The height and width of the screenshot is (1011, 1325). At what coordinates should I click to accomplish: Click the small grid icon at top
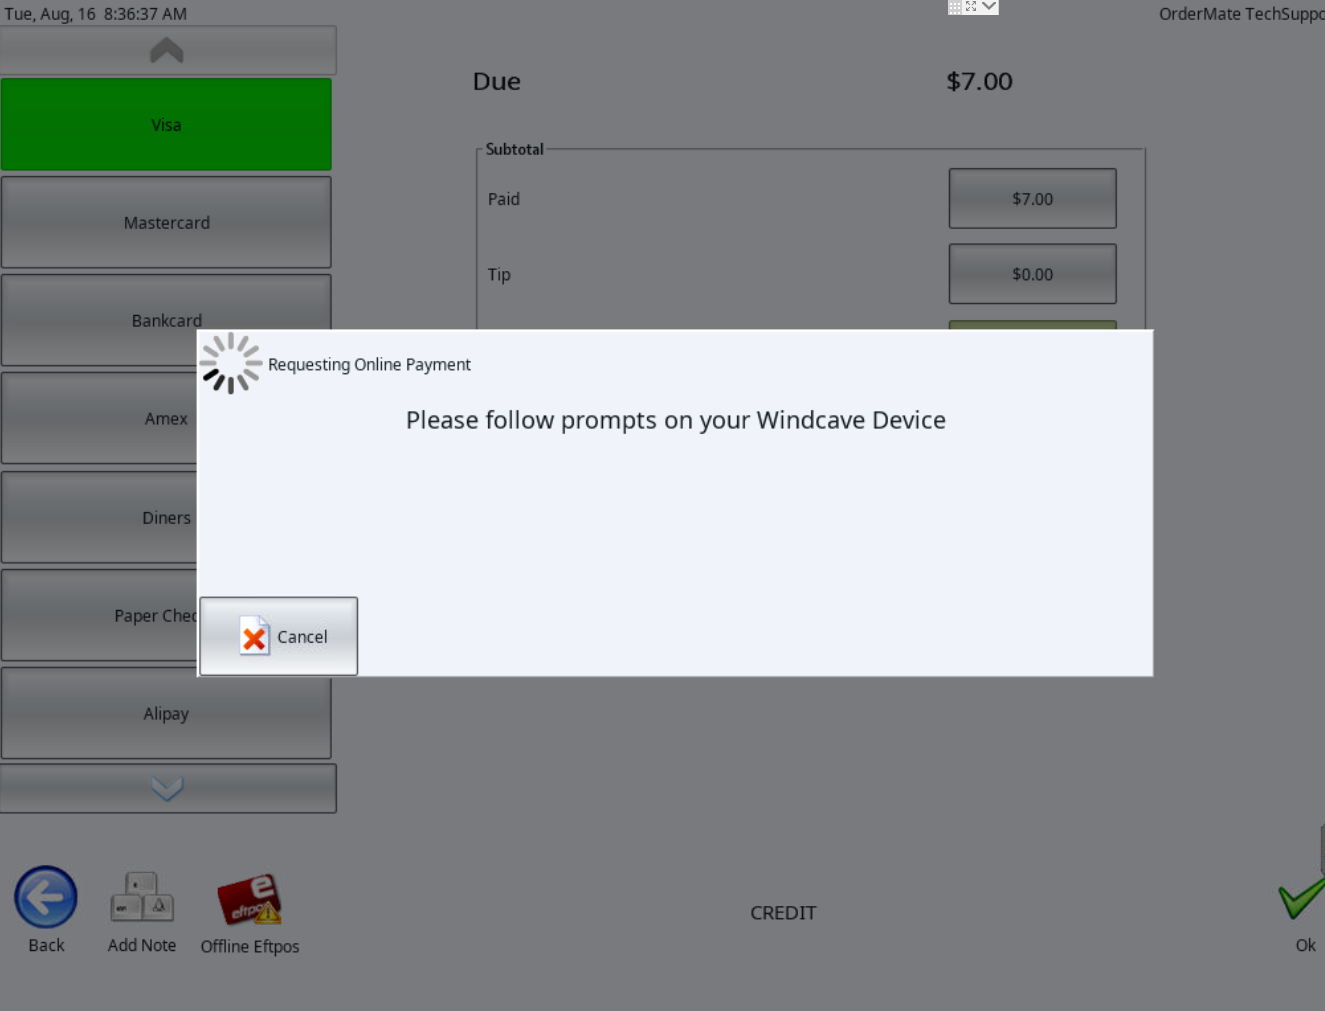click(955, 7)
